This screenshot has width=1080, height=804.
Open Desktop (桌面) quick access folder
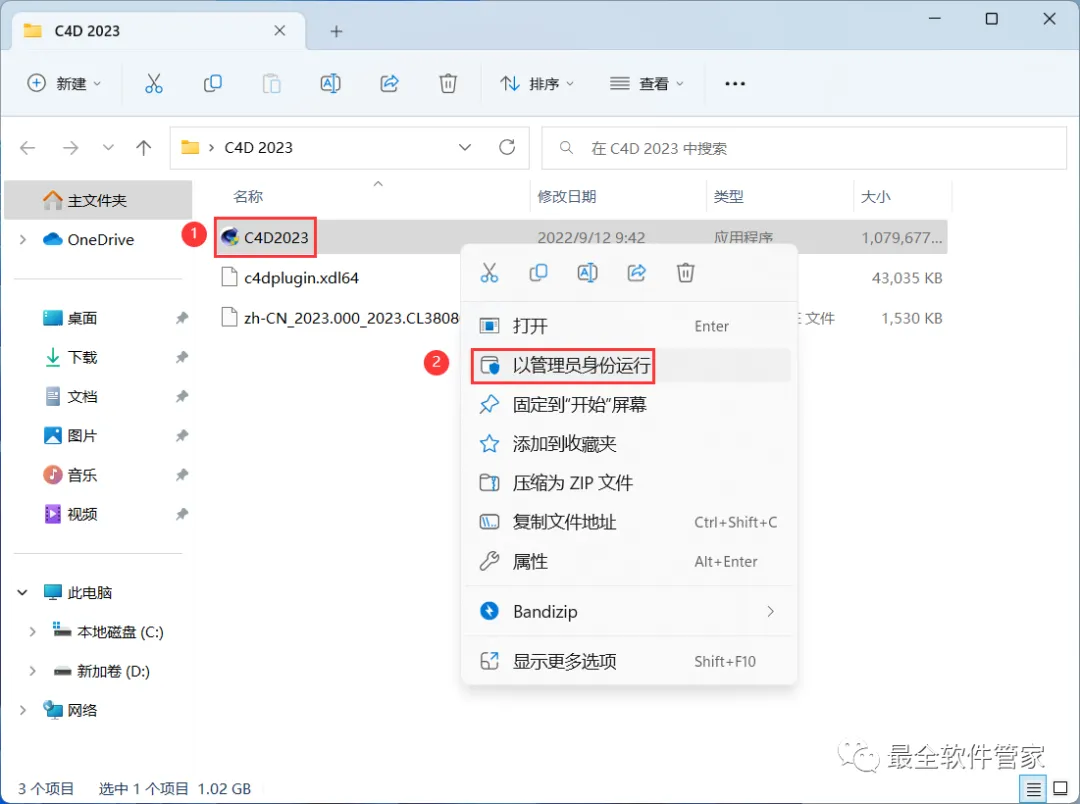[70, 318]
